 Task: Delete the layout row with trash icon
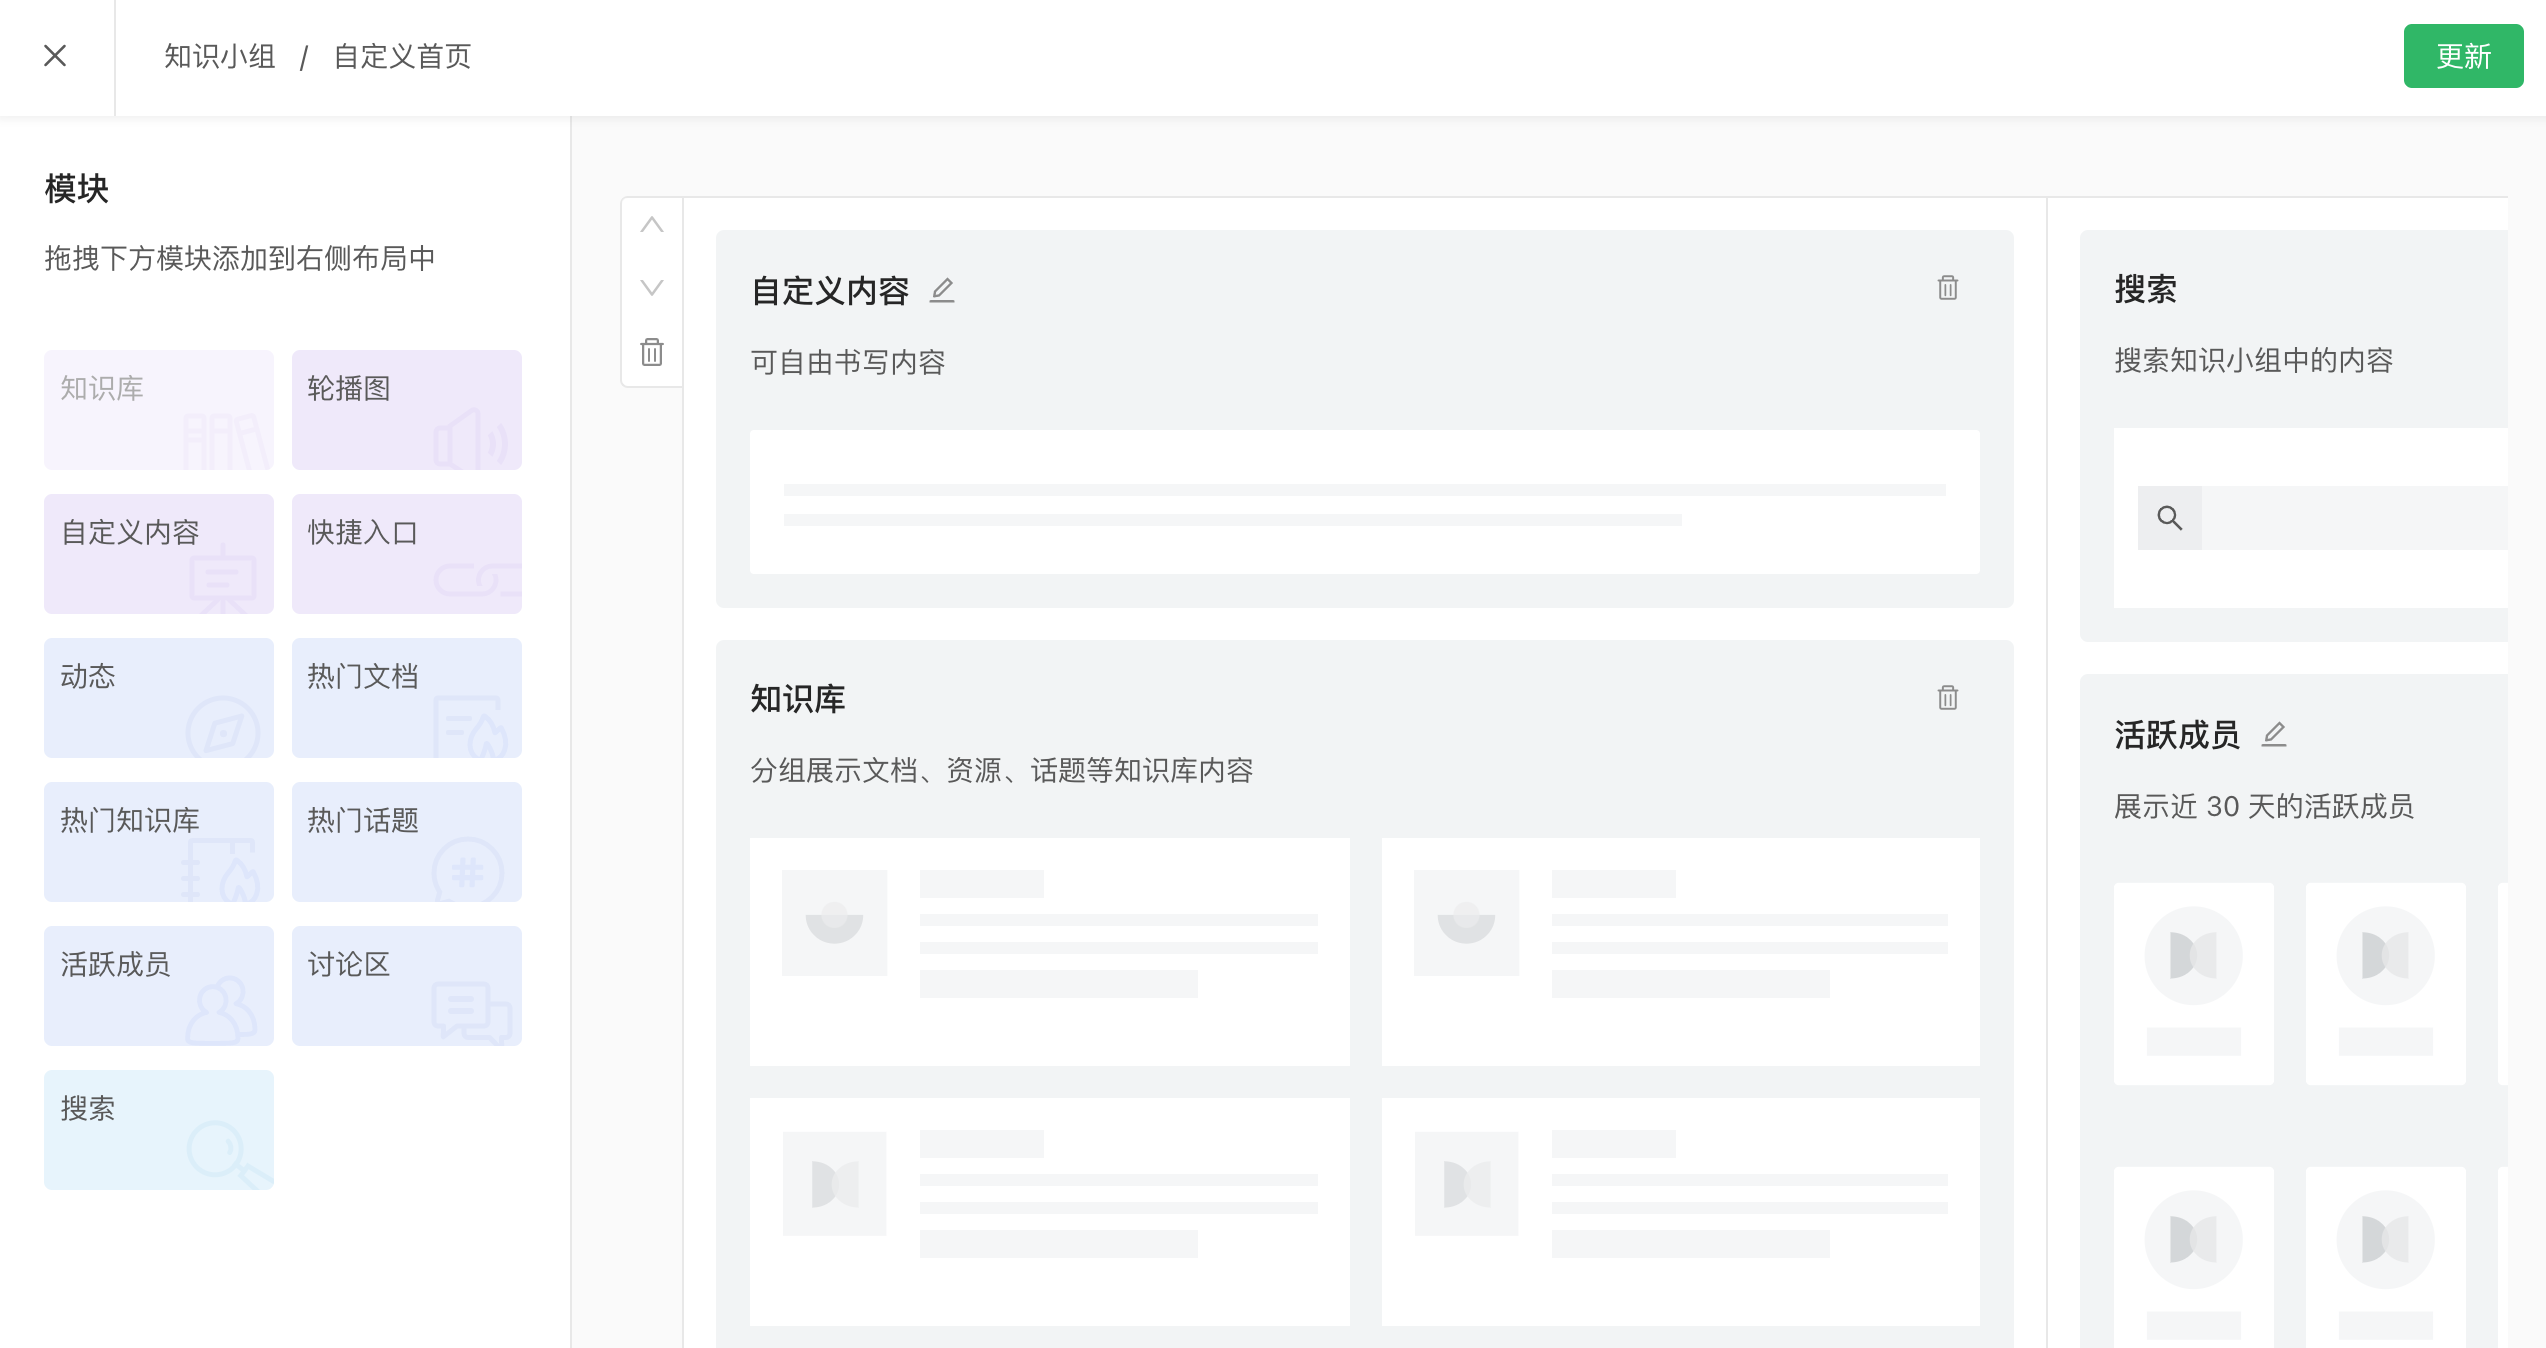pos(652,352)
